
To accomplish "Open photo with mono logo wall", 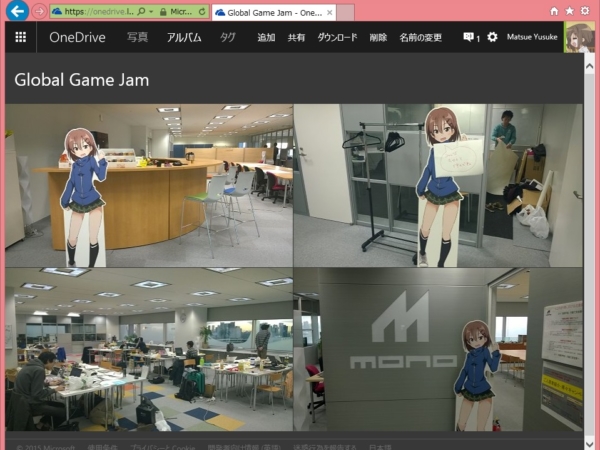I will [438, 349].
